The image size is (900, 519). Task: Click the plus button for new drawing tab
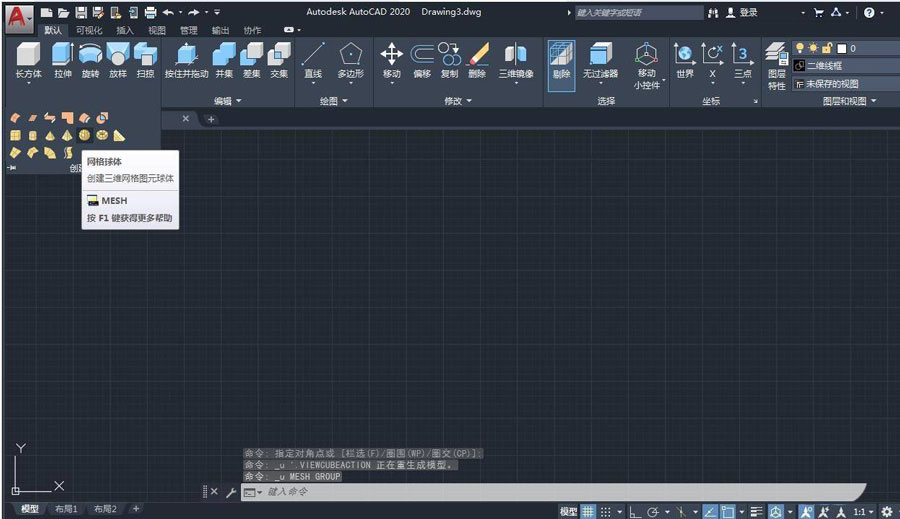click(x=211, y=119)
